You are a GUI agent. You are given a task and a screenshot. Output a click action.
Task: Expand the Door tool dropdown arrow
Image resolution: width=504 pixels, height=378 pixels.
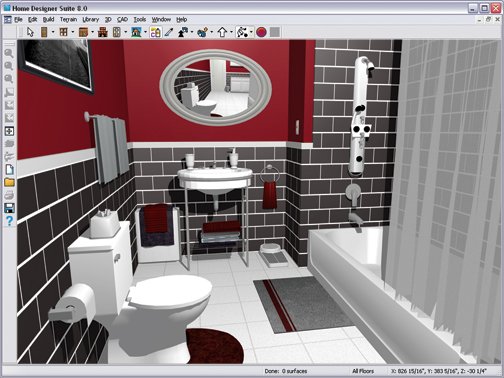coord(53,32)
